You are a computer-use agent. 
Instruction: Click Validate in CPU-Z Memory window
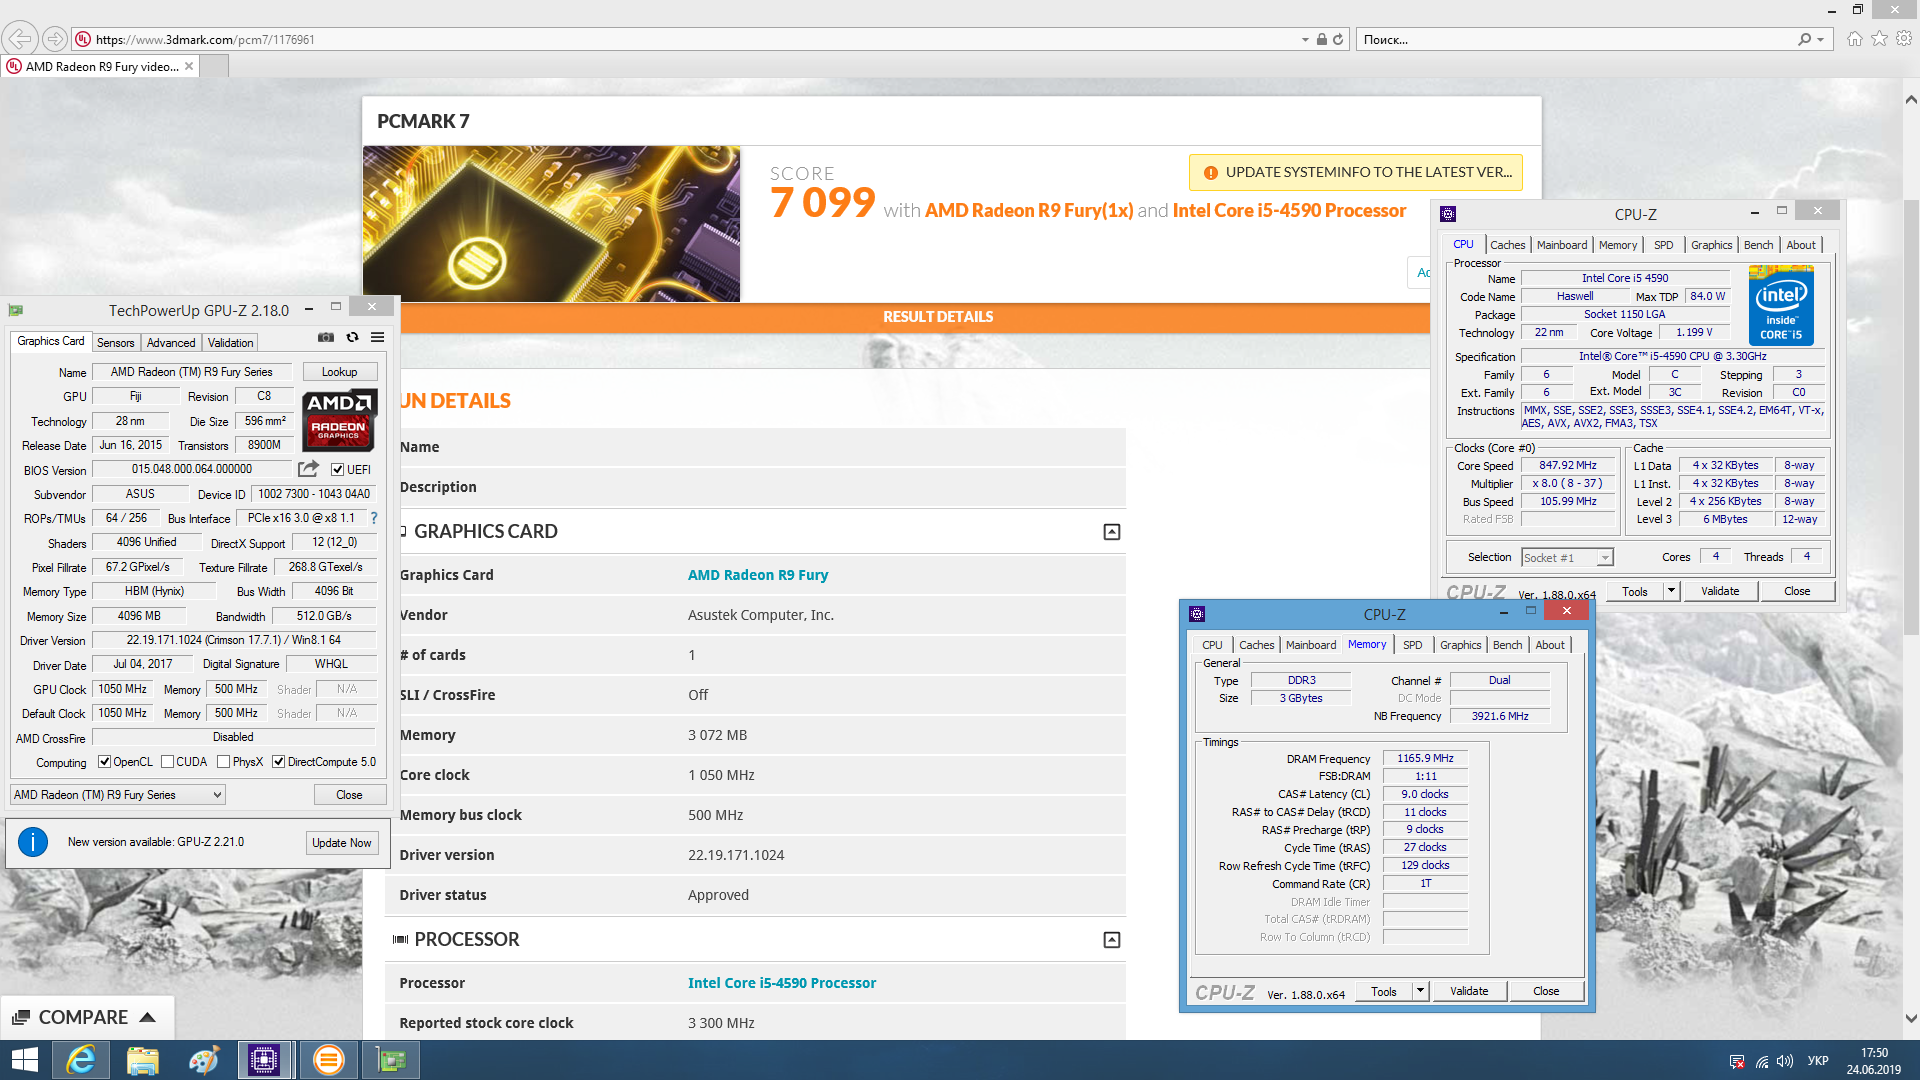click(1469, 991)
